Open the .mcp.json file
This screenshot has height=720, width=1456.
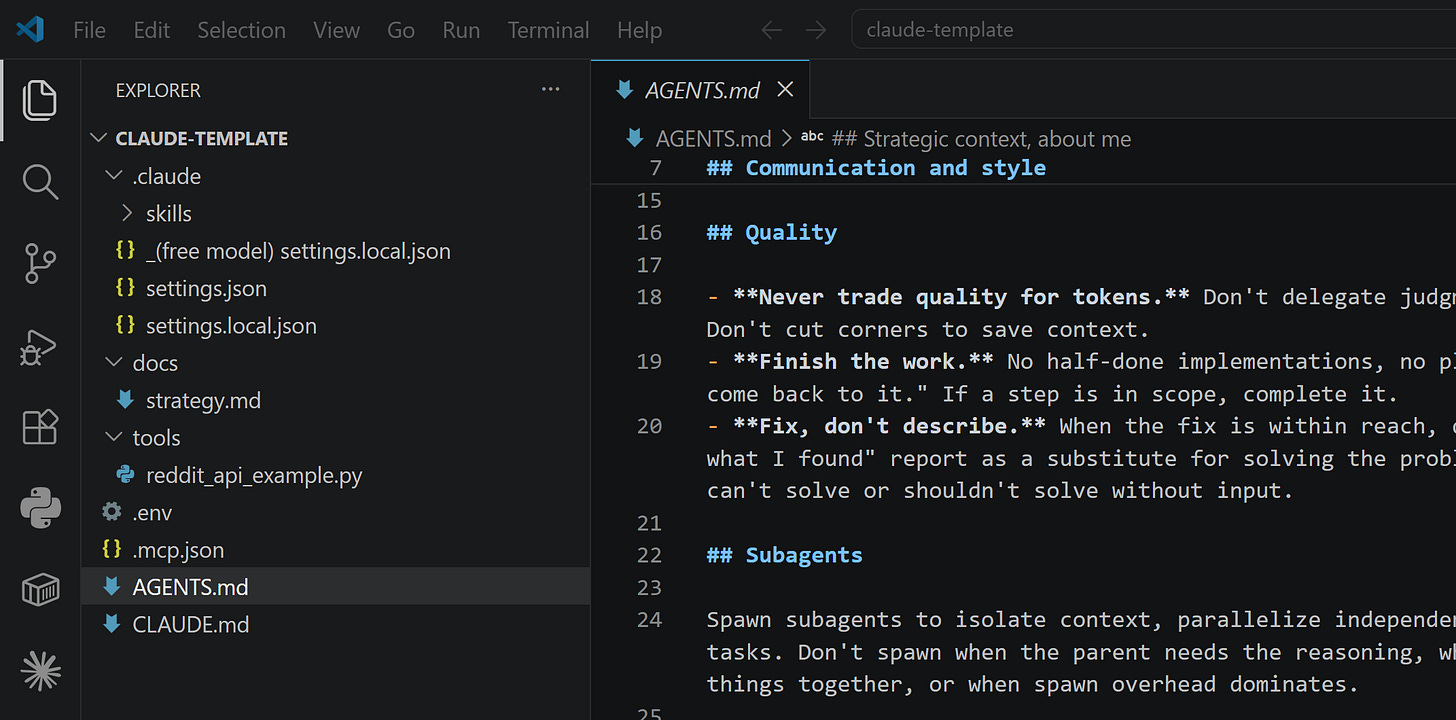coord(178,549)
